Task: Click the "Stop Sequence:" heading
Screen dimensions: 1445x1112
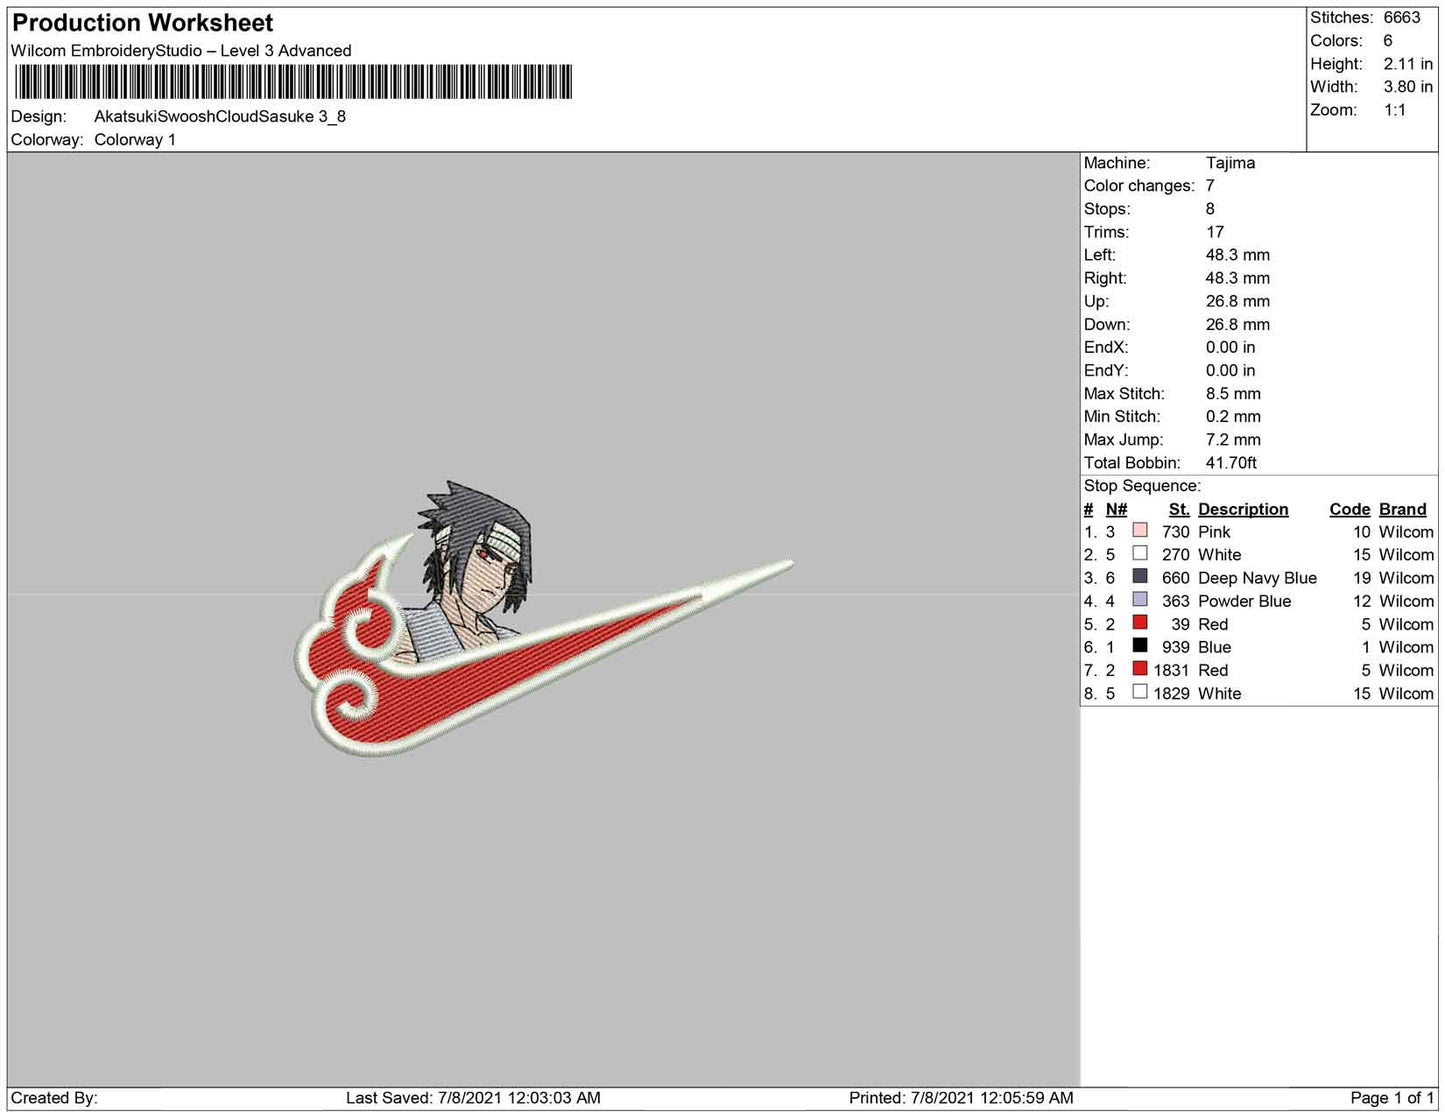Action: (x=1142, y=485)
